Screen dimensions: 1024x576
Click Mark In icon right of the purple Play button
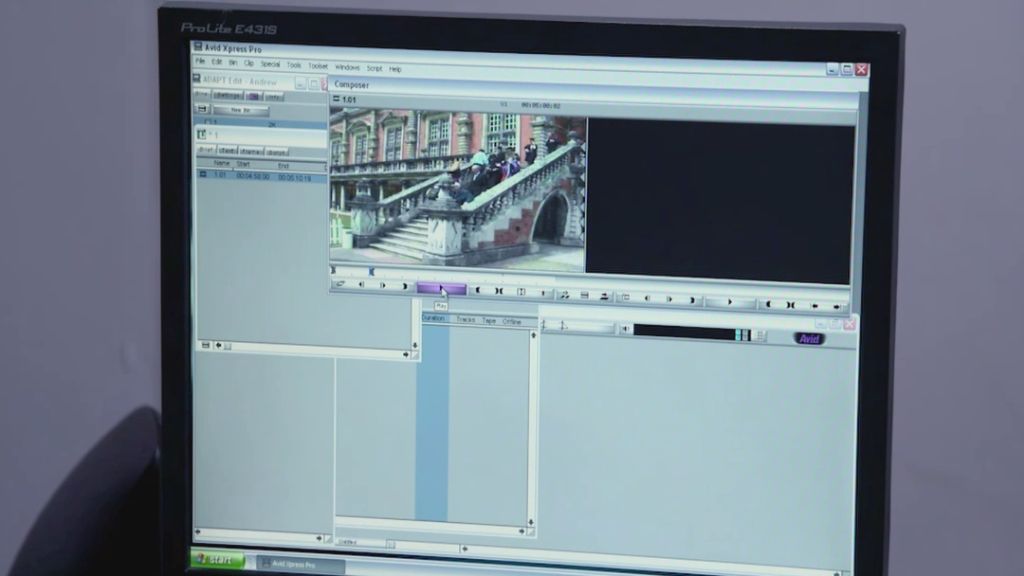(x=477, y=290)
